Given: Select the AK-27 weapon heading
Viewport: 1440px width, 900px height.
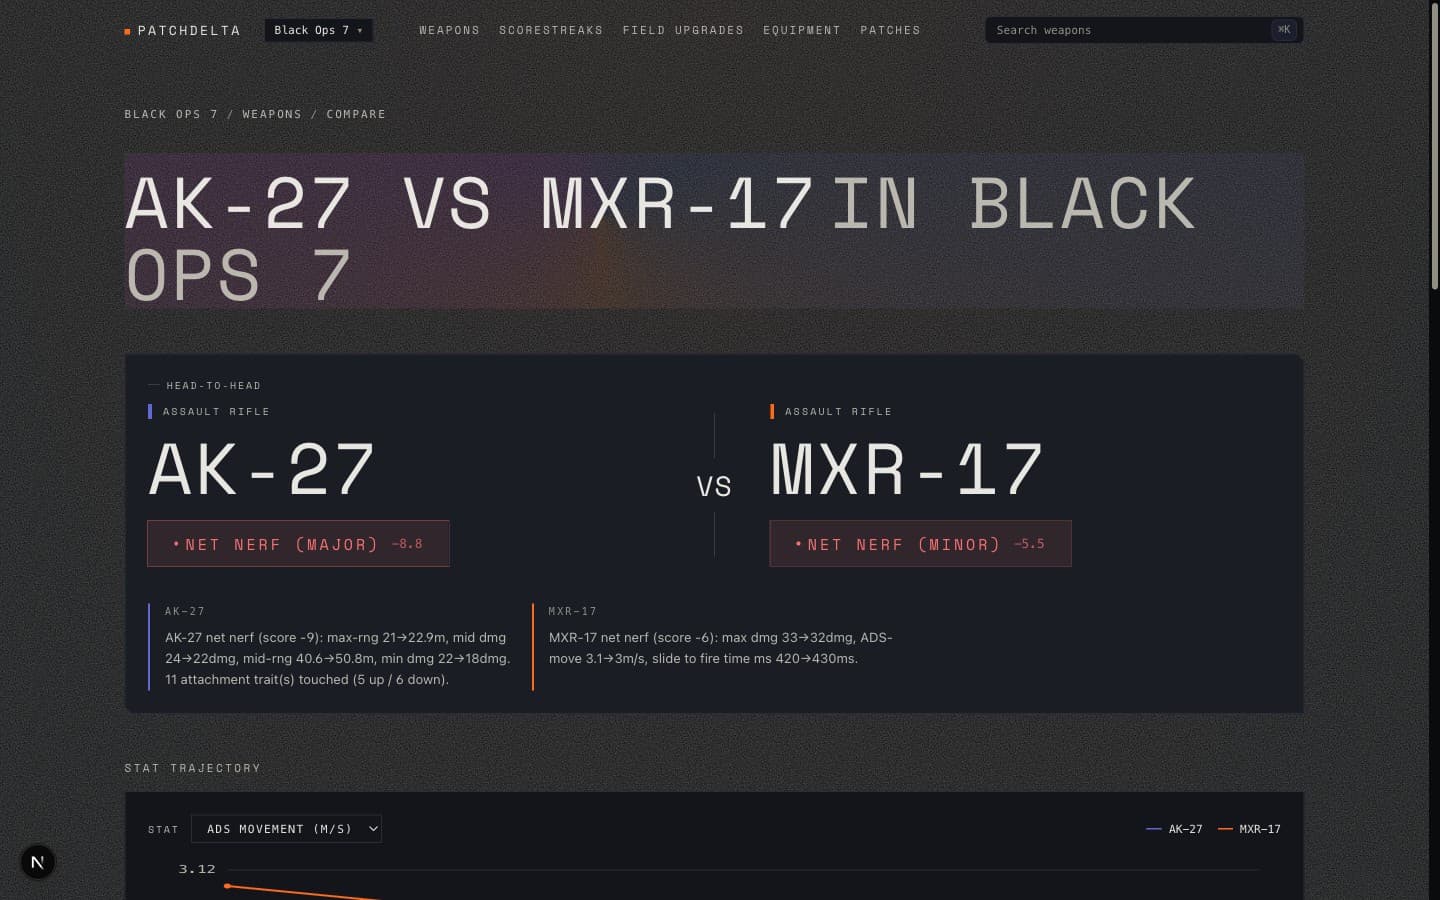Looking at the screenshot, I should (262, 470).
